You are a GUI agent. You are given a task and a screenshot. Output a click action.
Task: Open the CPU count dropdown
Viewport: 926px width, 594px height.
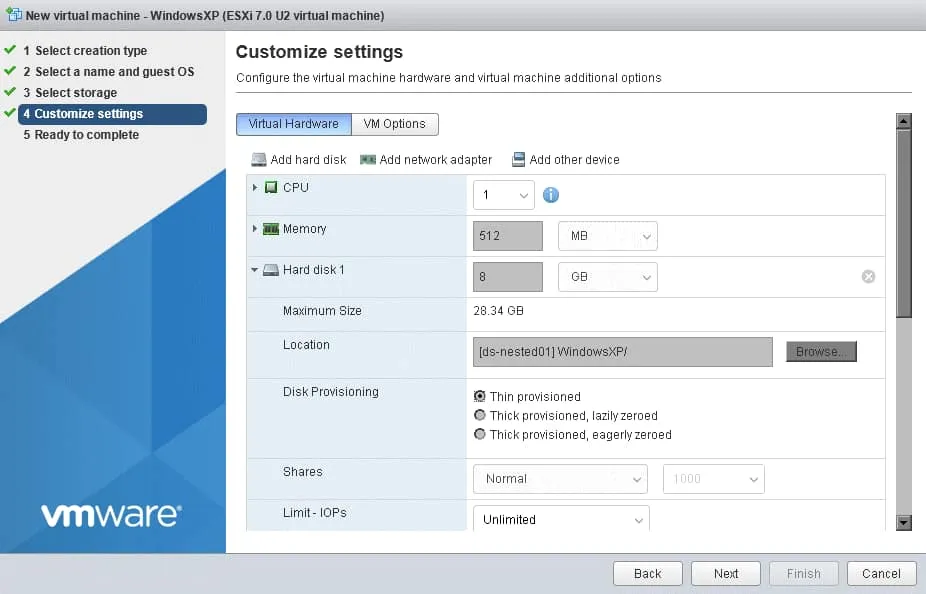click(504, 195)
